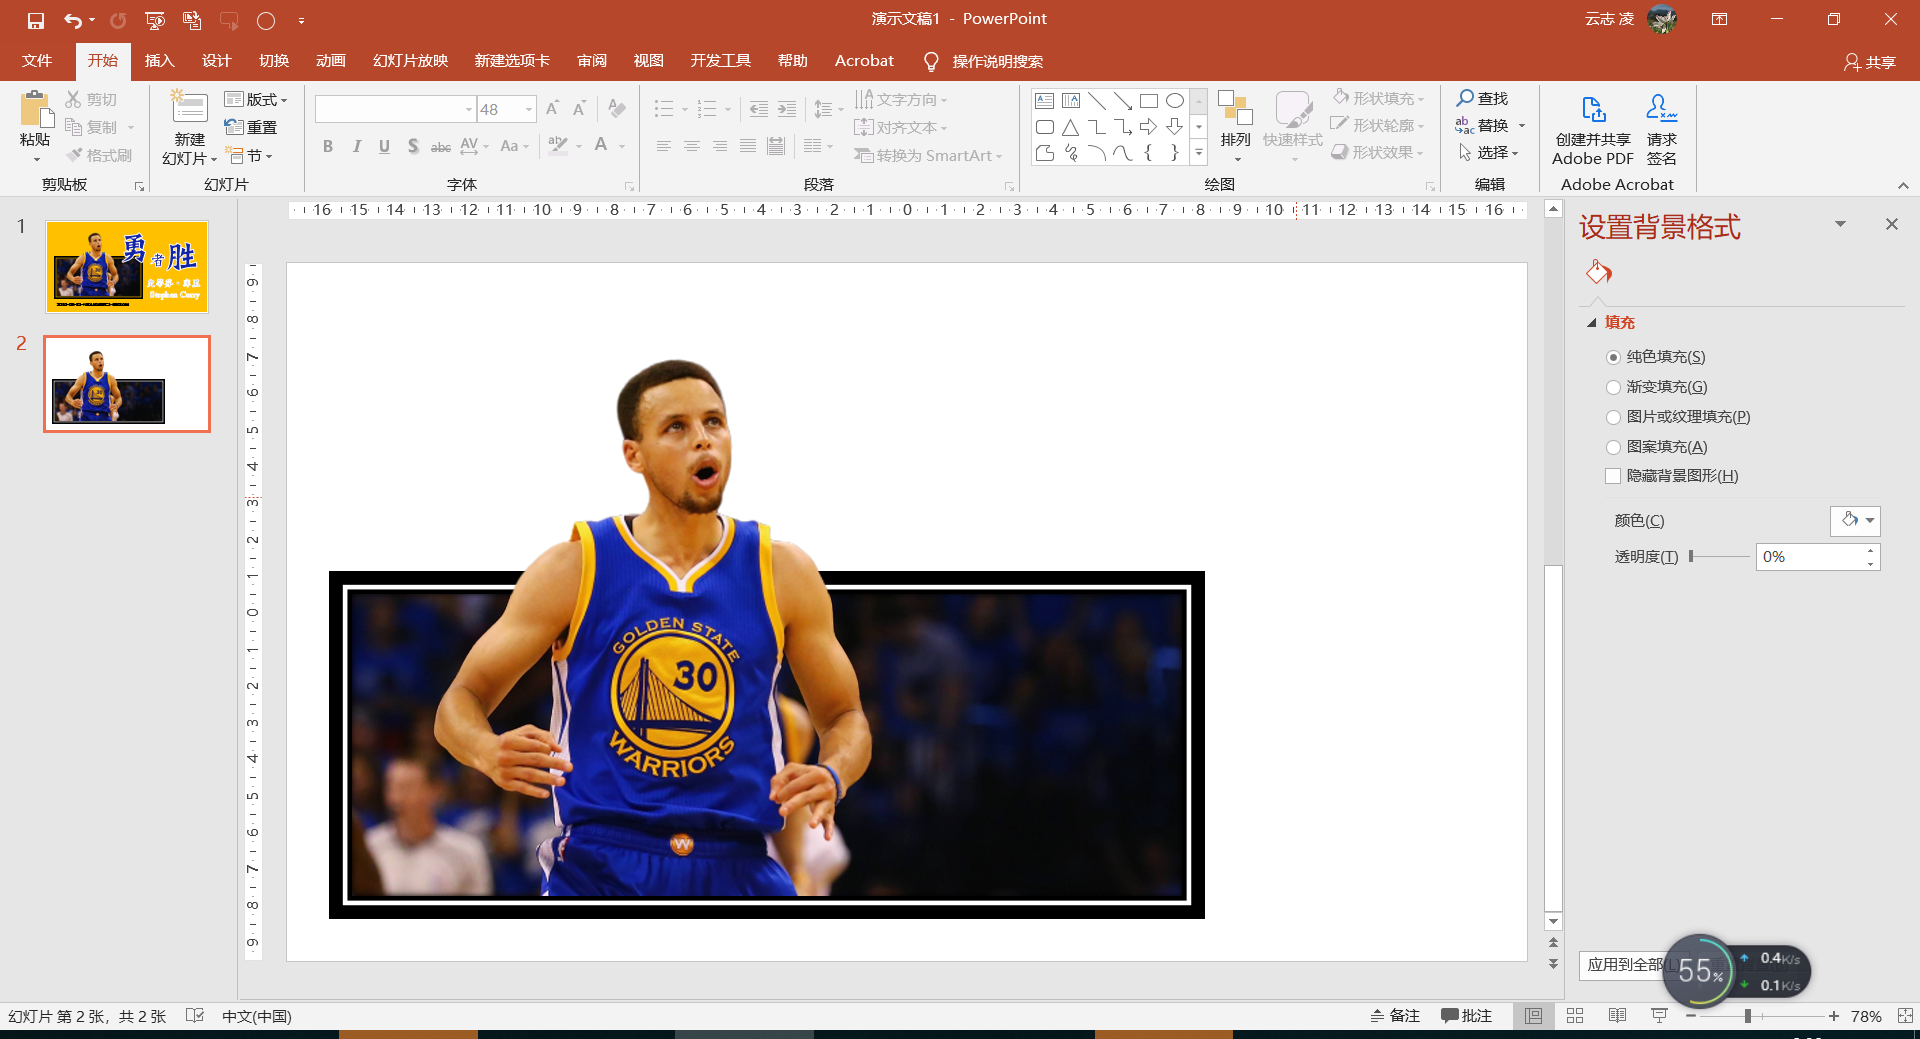Toggle Italic formatting button

[x=357, y=146]
